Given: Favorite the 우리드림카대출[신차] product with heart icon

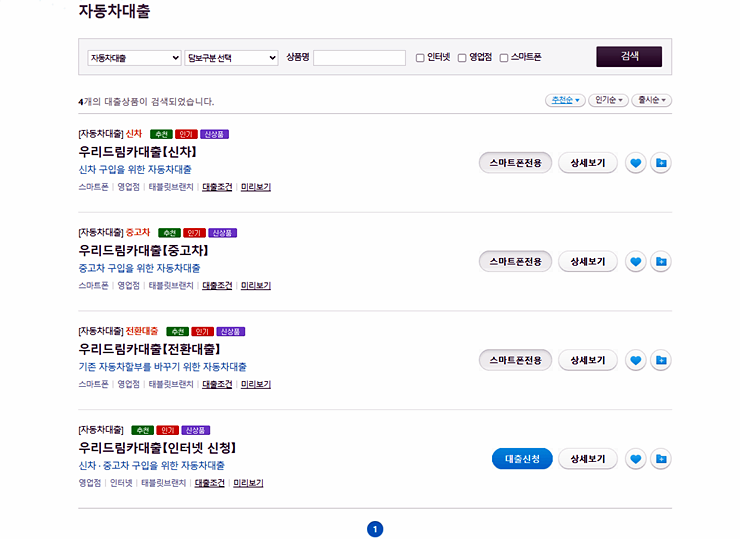Looking at the screenshot, I should point(636,163).
